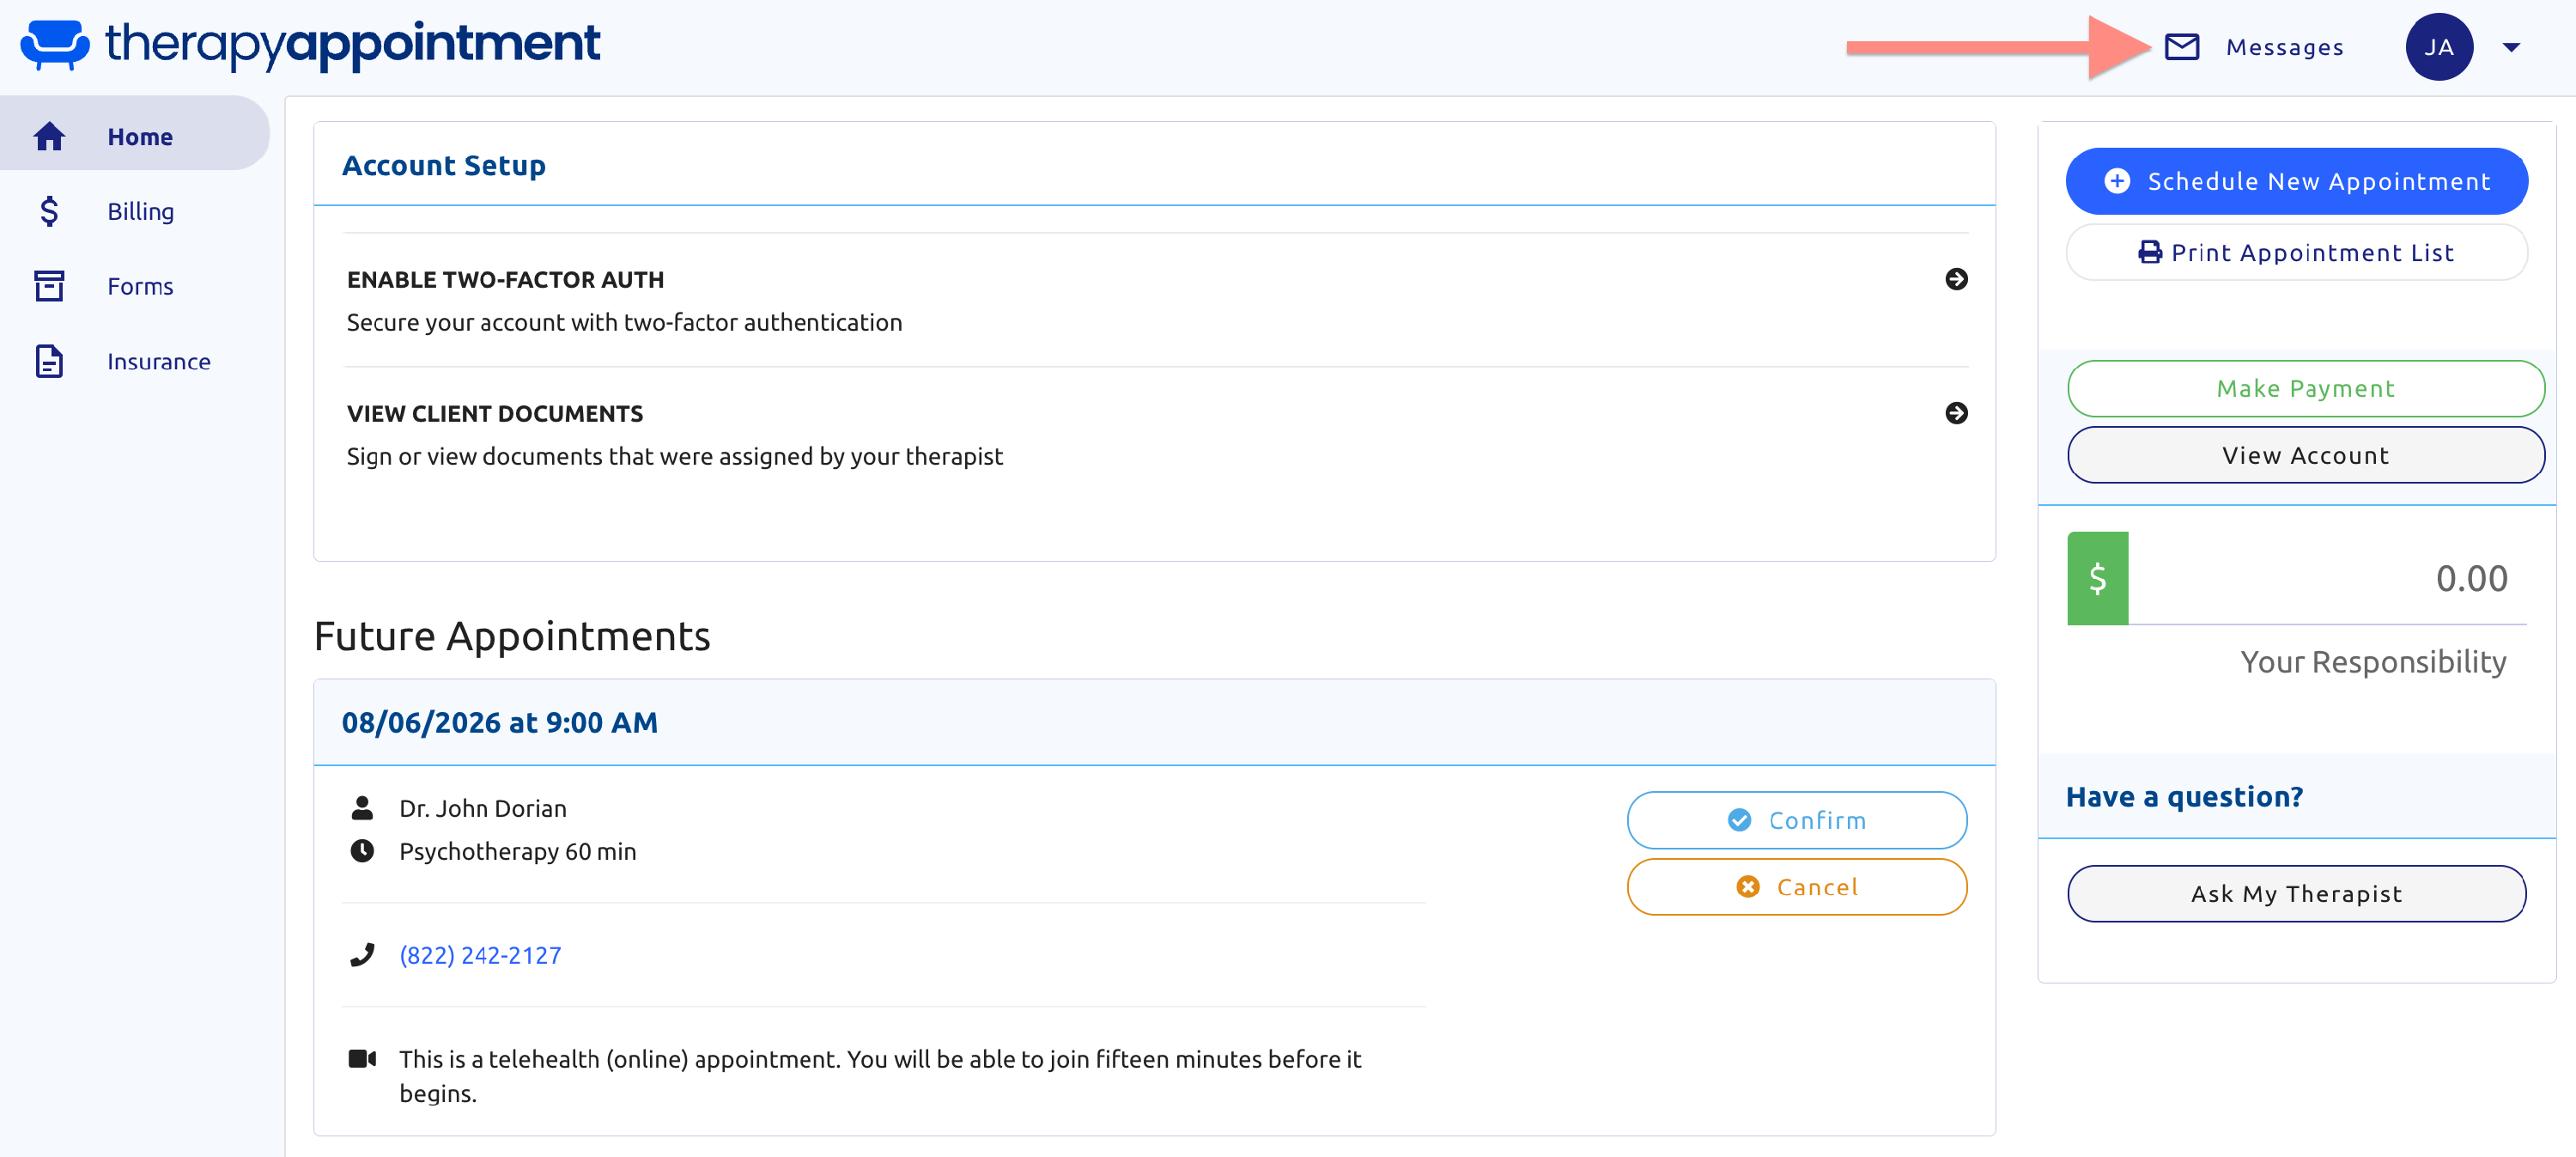
Task: Click the Insurance document icon
Action: coord(49,361)
